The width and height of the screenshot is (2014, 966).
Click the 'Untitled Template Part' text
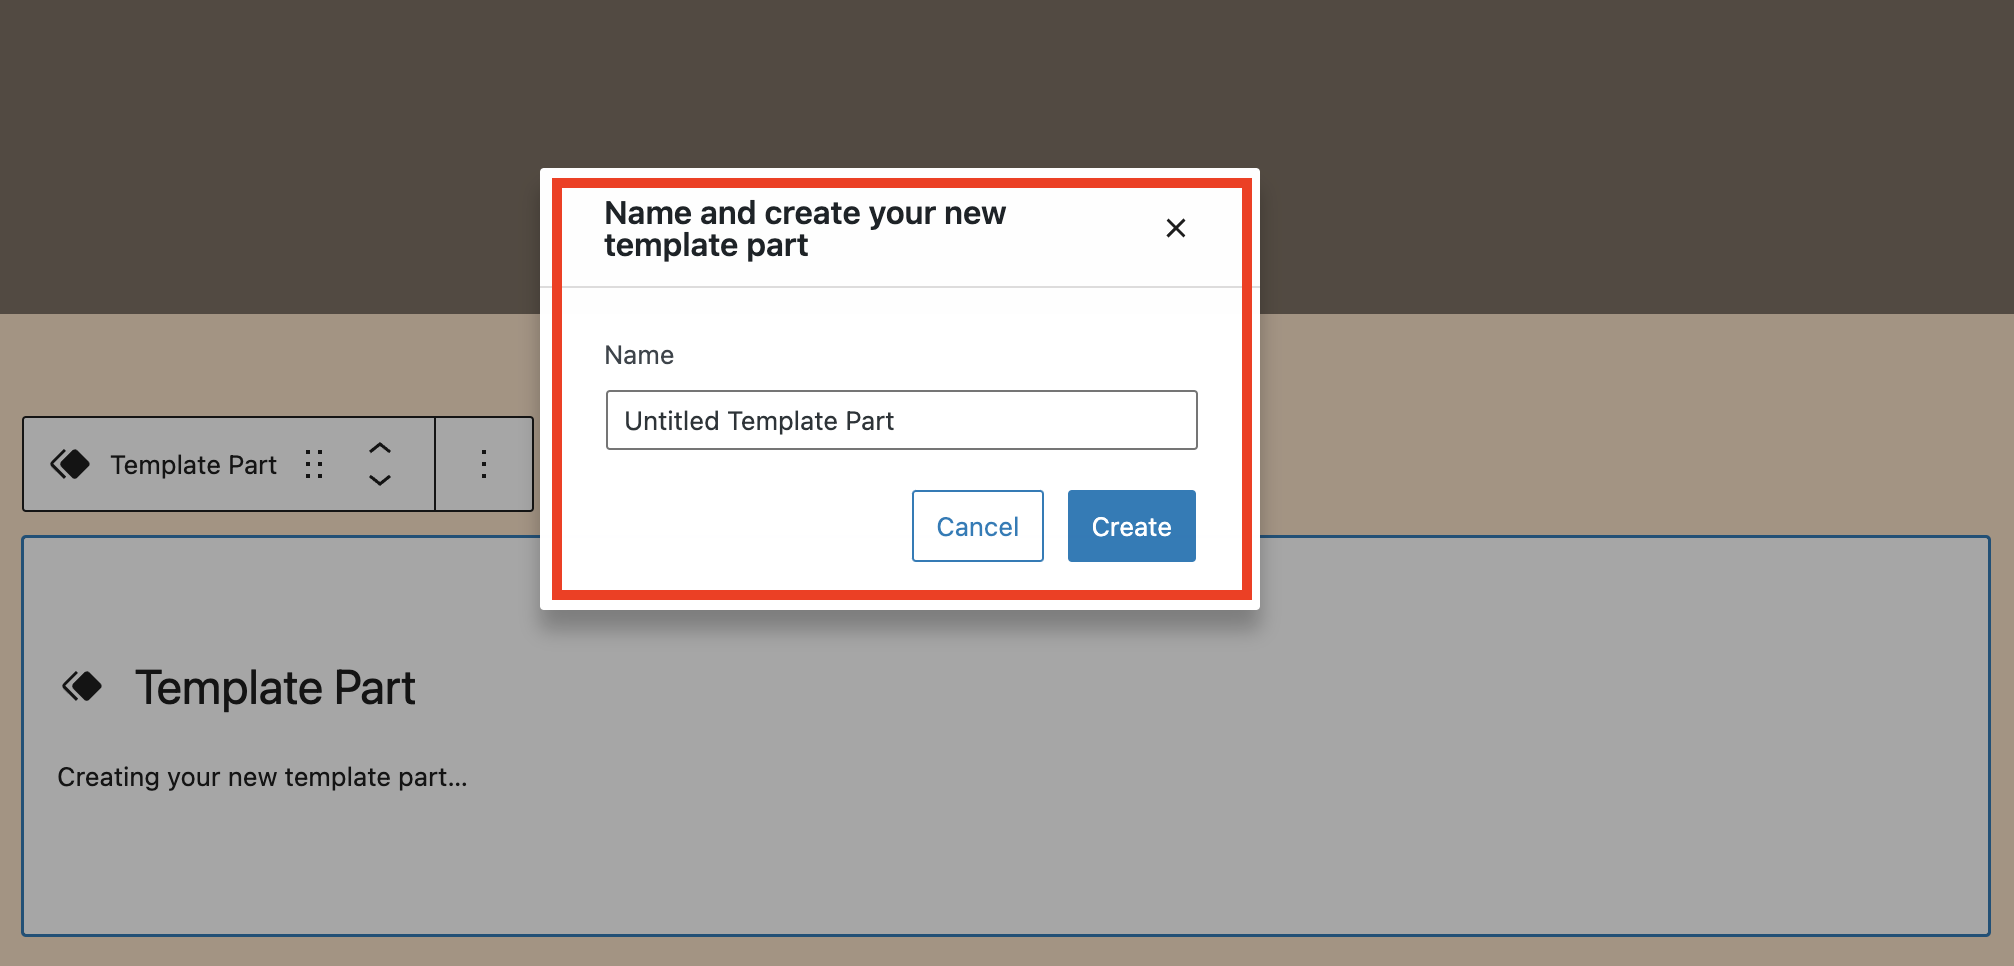point(759,421)
